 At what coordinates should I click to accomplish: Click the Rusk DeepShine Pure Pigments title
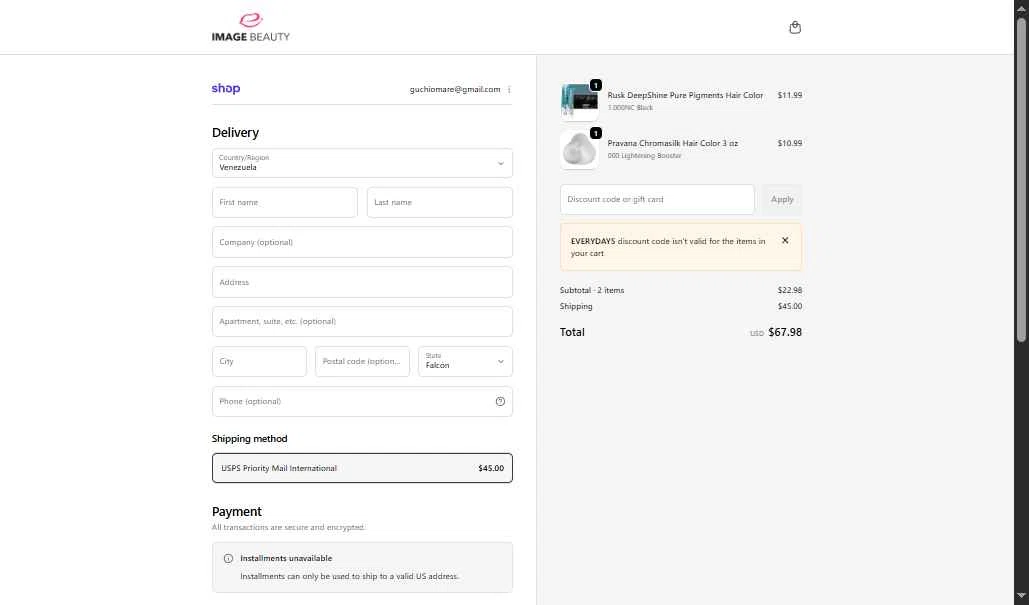coord(685,95)
